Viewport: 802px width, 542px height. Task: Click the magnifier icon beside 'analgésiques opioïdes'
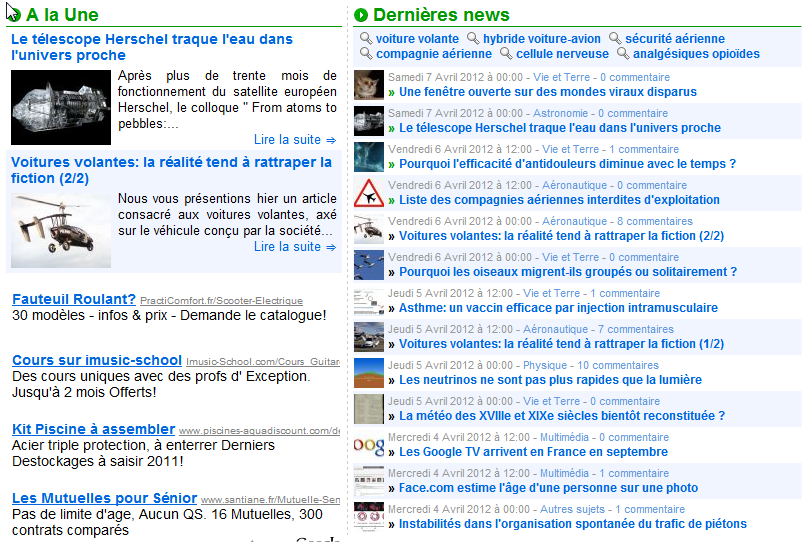(623, 54)
